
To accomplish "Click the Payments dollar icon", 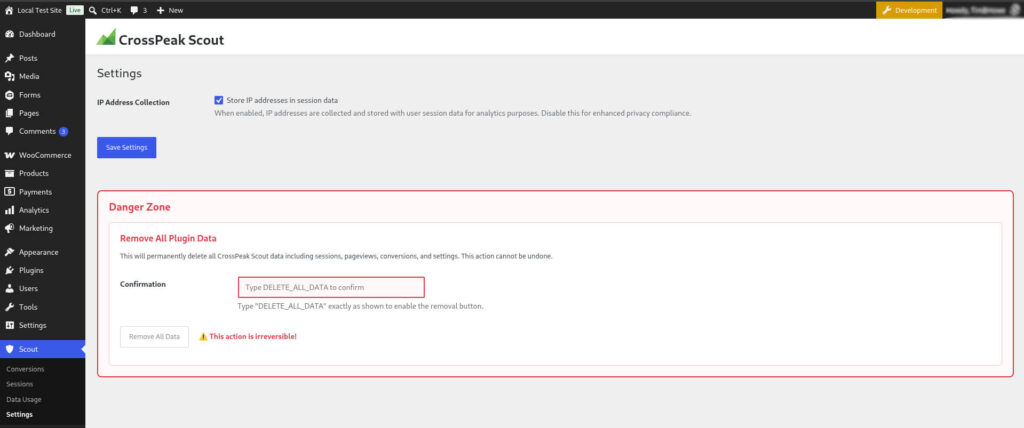I will click(x=9, y=192).
